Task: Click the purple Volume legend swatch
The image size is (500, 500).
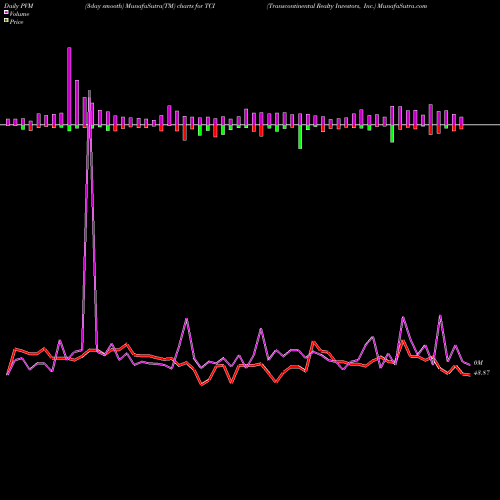Action: 6,13
